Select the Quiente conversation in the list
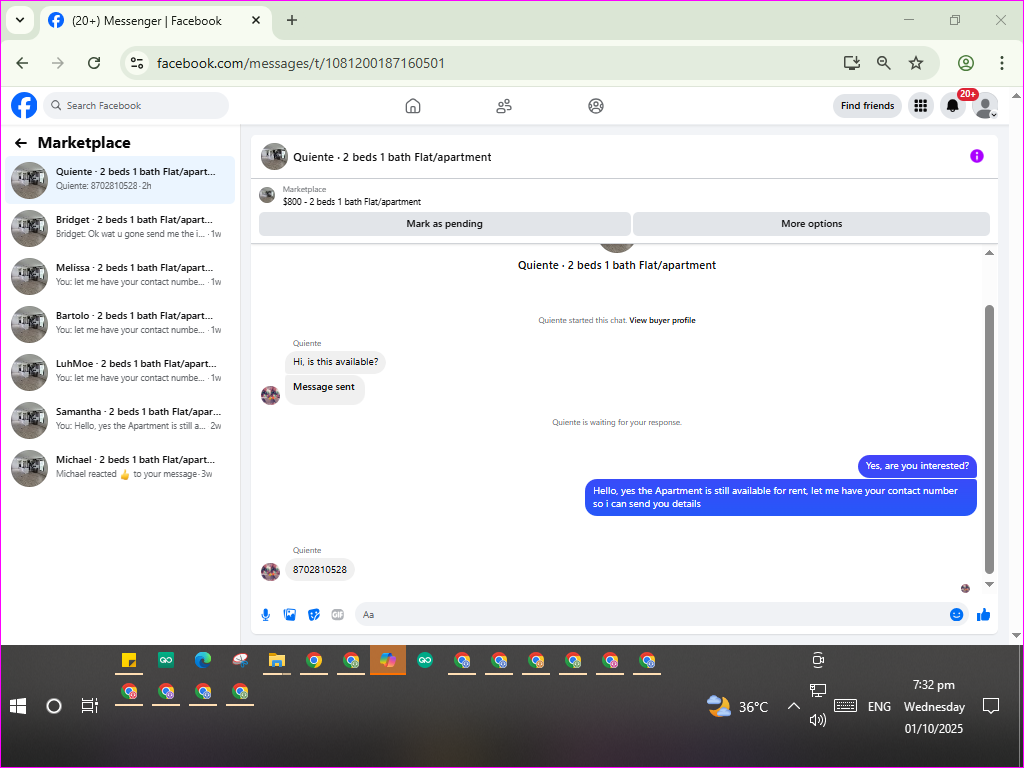 [x=120, y=180]
